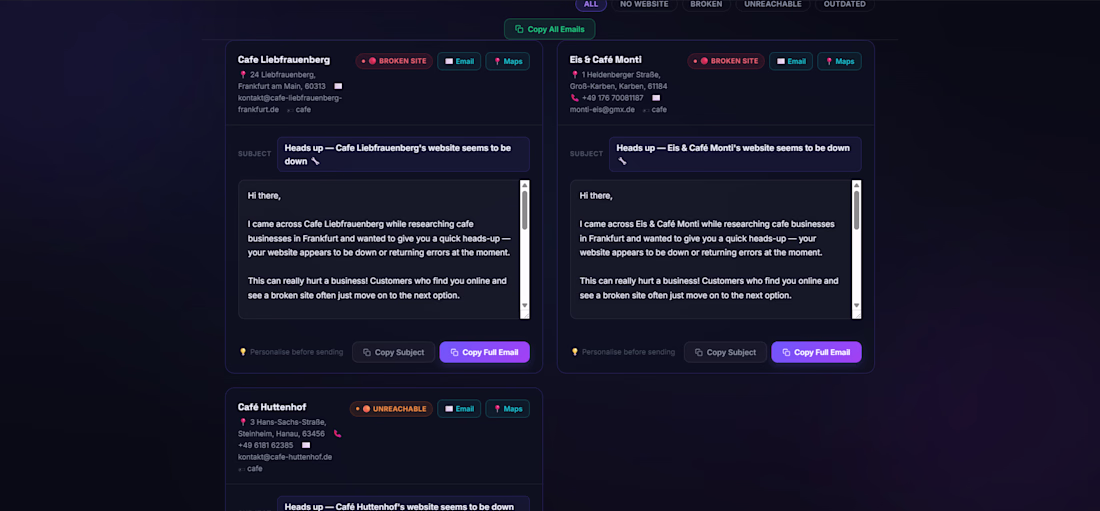Image resolution: width=1100 pixels, height=511 pixels.
Task: Open Maps for Cafe Liebfrauenberg
Action: (507, 61)
